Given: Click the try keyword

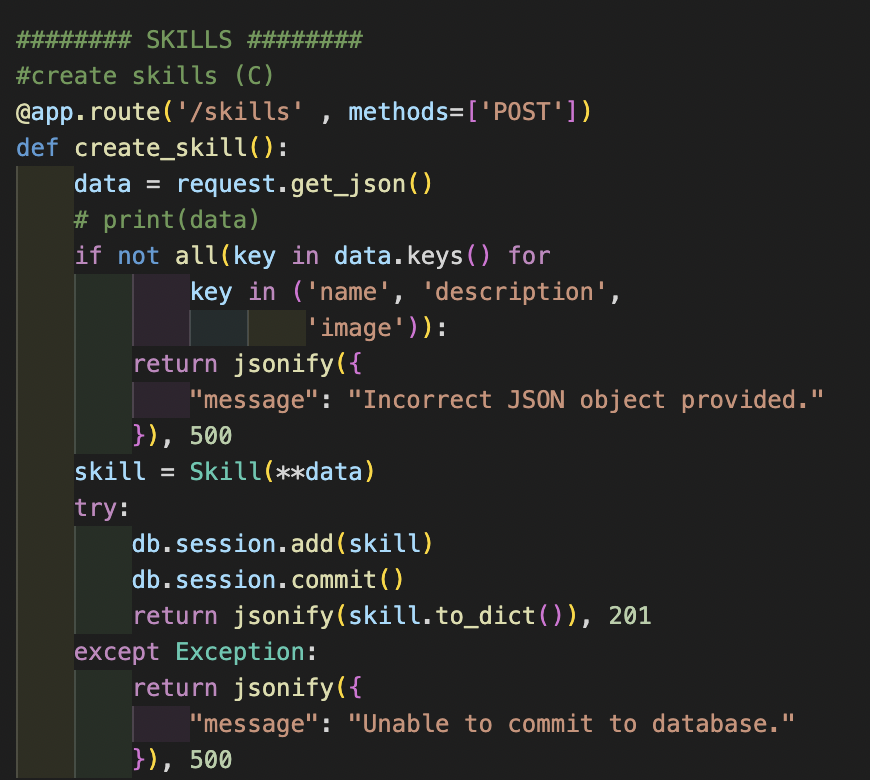Looking at the screenshot, I should click(x=90, y=507).
